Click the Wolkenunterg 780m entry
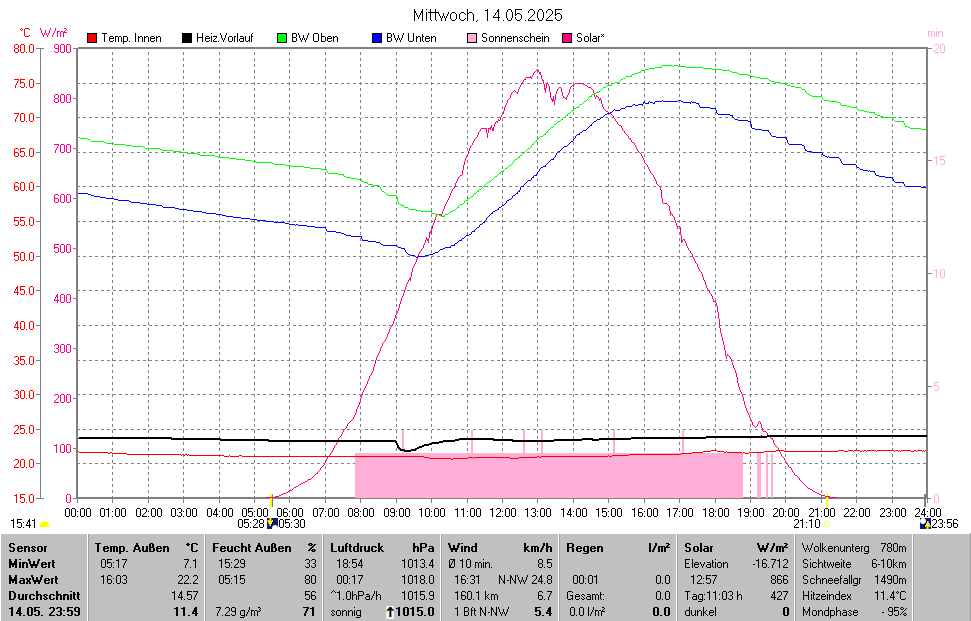This screenshot has height=621, width=971. pos(854,548)
